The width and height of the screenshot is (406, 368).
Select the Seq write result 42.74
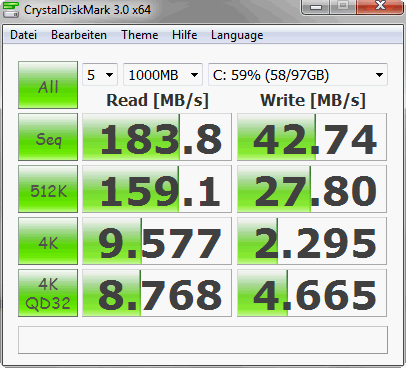click(x=312, y=137)
